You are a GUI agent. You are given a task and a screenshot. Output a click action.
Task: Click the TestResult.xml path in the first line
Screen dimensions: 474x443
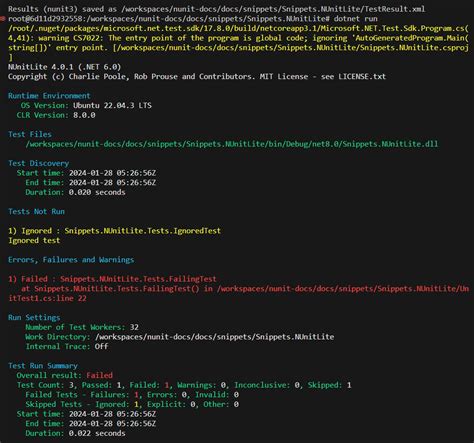click(x=273, y=9)
